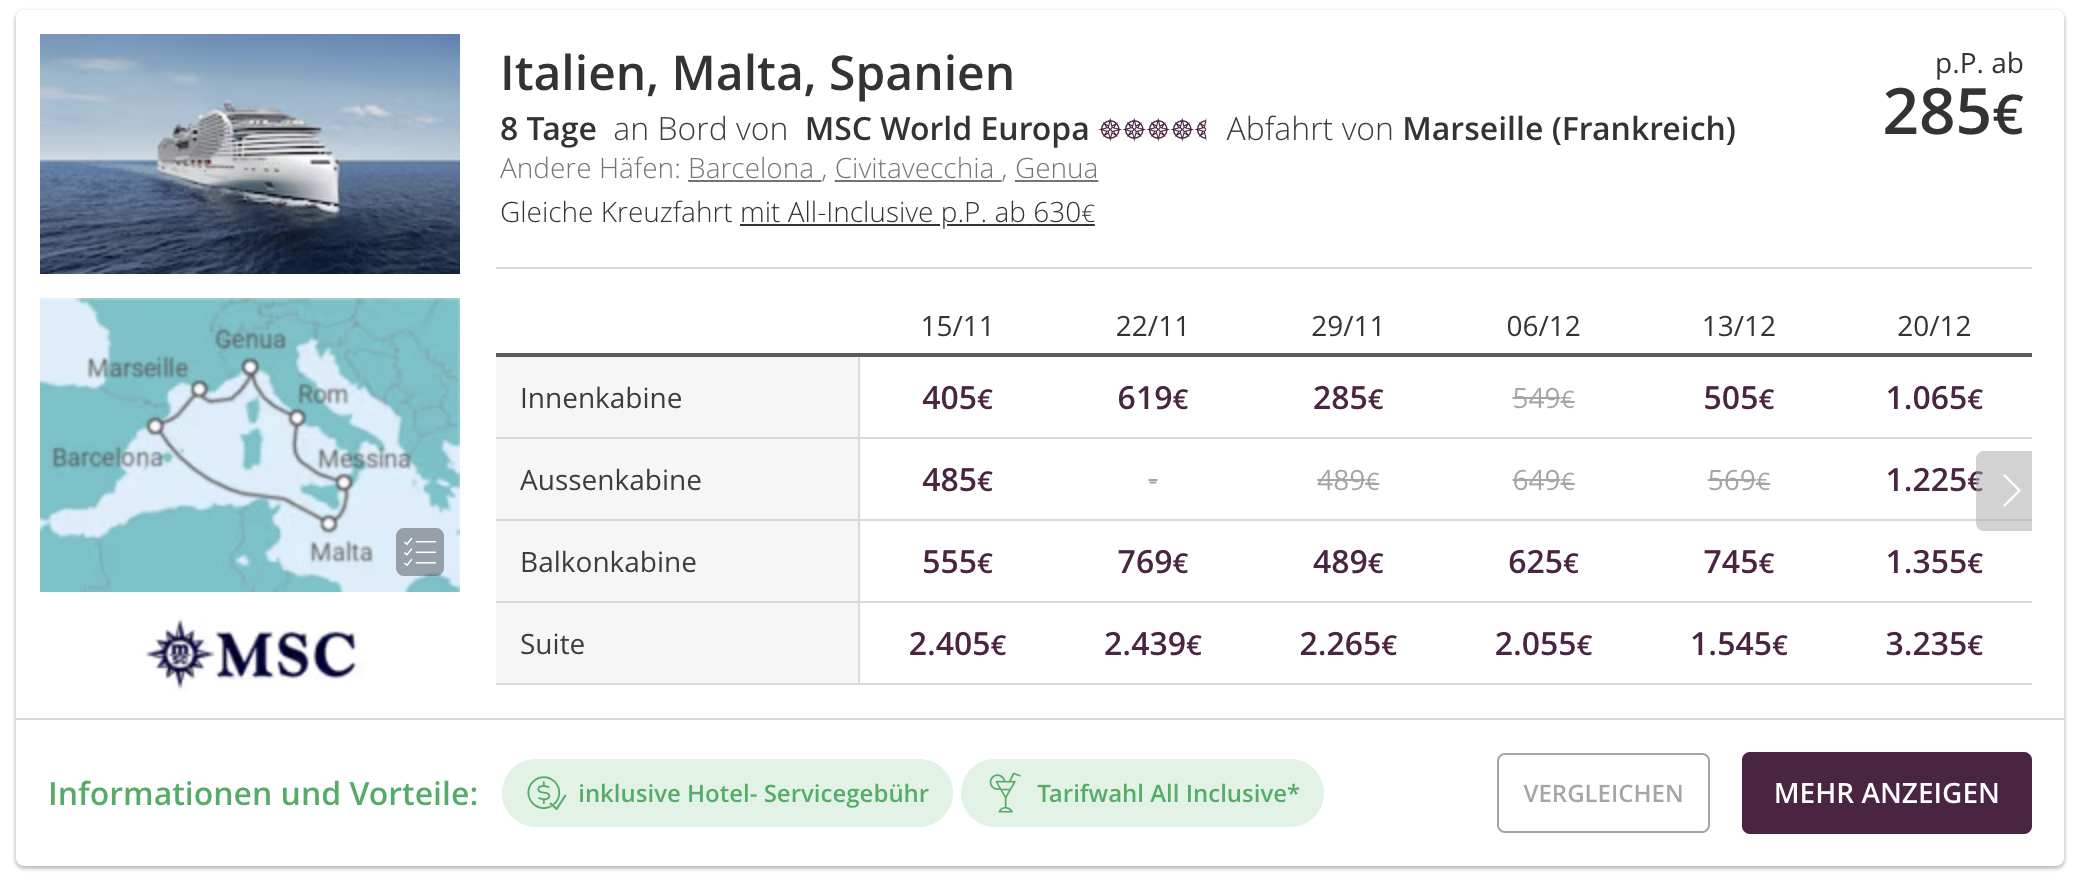Show next departure dates with right arrow
The width and height of the screenshot is (2086, 882).
pyautogui.click(x=2007, y=491)
